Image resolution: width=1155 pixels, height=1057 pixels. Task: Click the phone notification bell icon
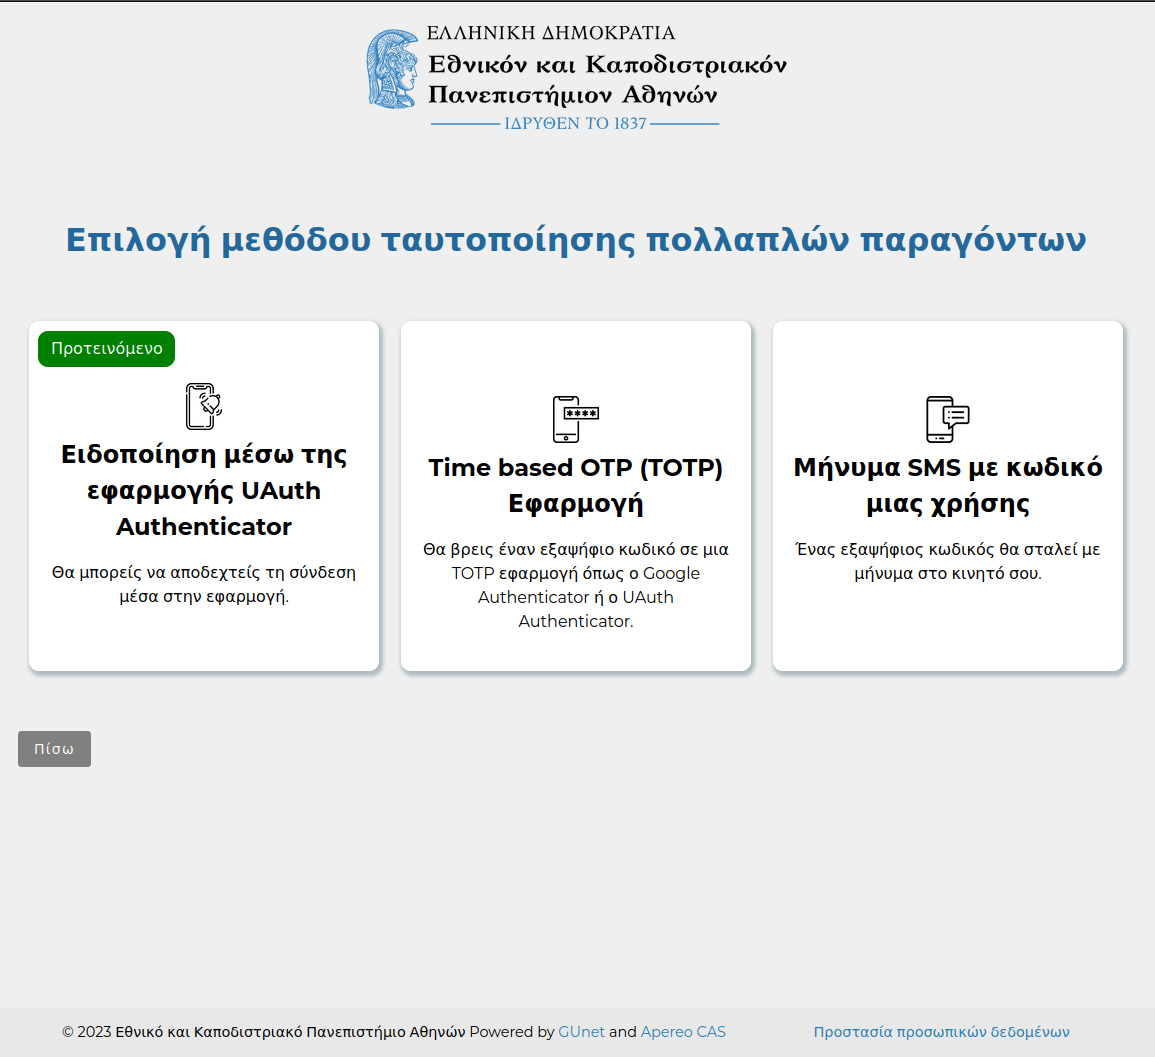pyautogui.click(x=204, y=406)
